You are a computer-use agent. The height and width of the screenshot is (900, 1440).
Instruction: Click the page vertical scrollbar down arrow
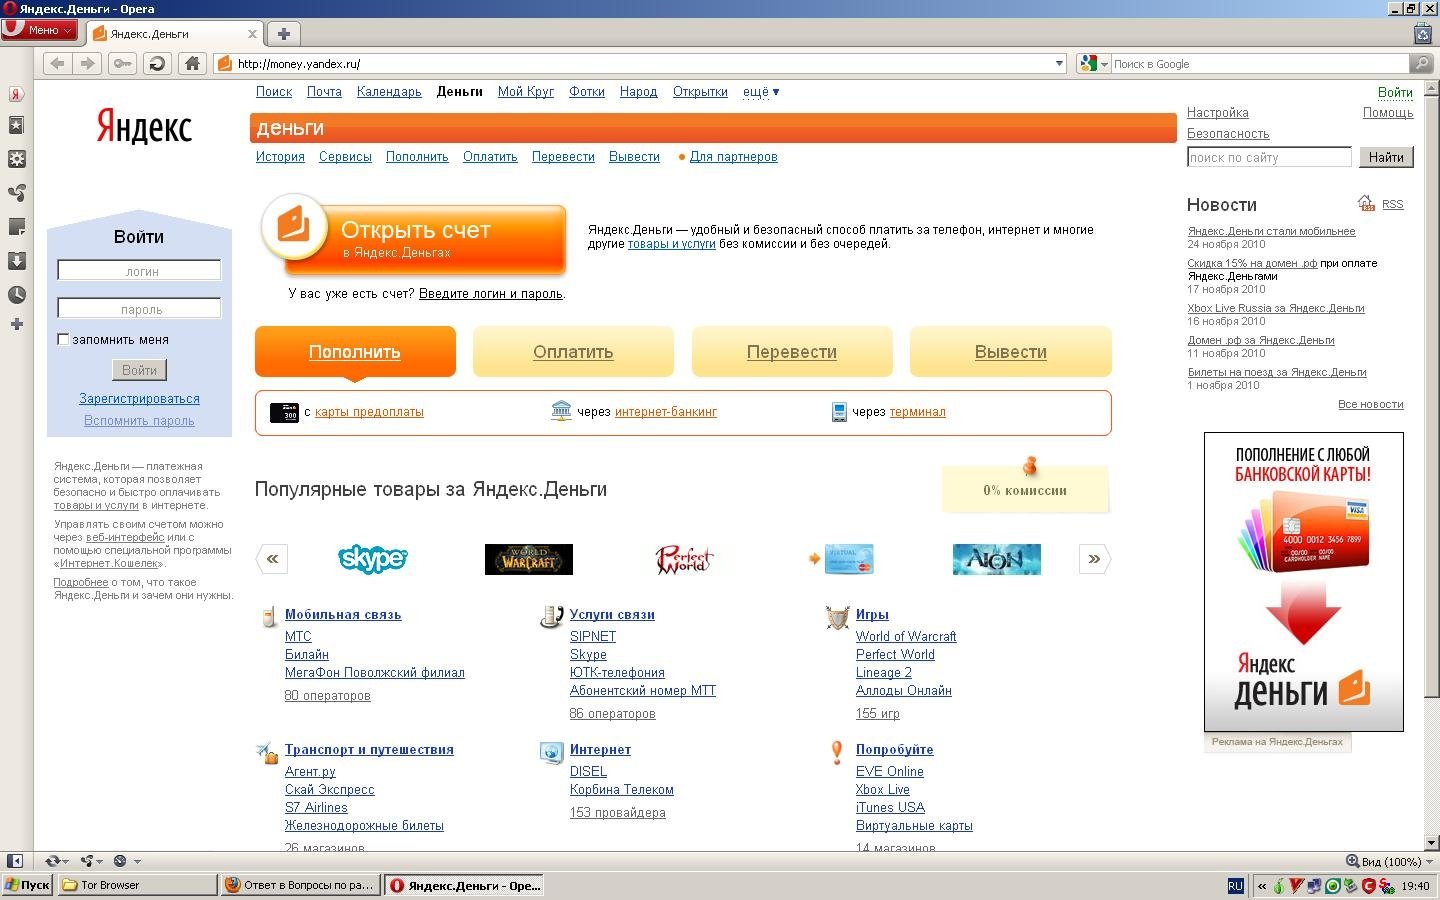[1431, 842]
